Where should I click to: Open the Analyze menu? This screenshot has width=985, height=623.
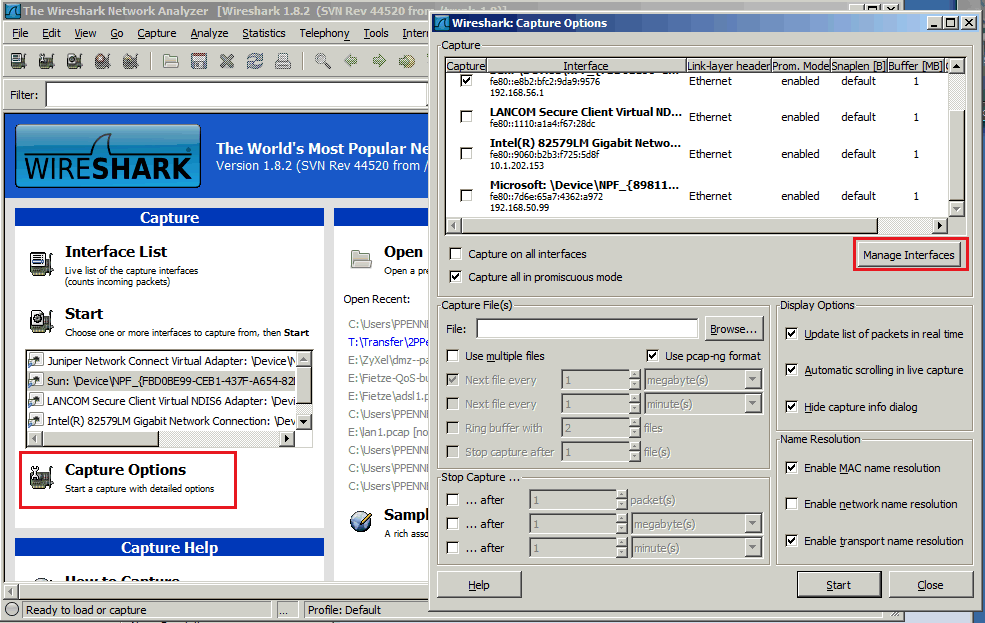(209, 33)
